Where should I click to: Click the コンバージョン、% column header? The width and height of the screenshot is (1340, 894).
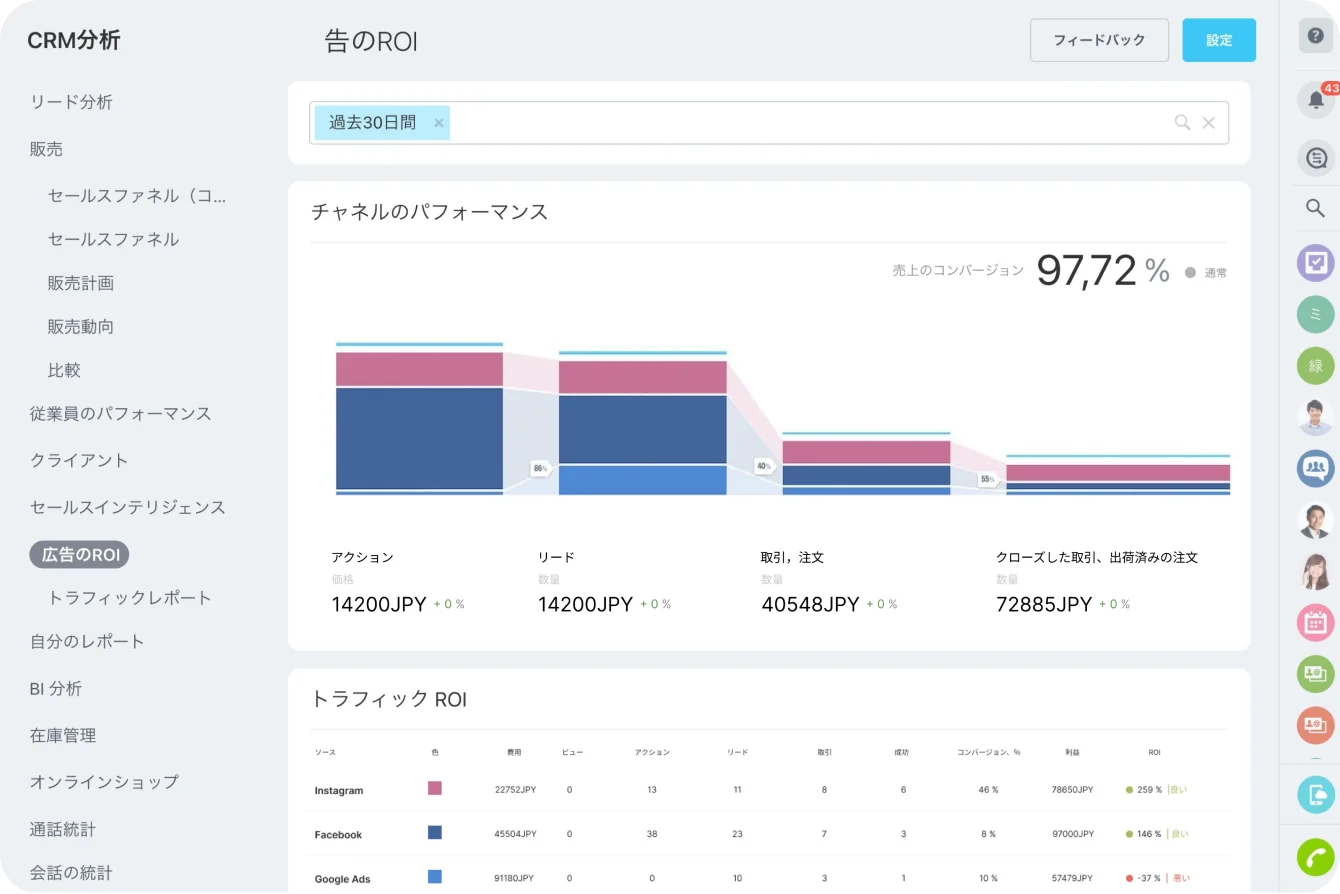pyautogui.click(x=988, y=752)
